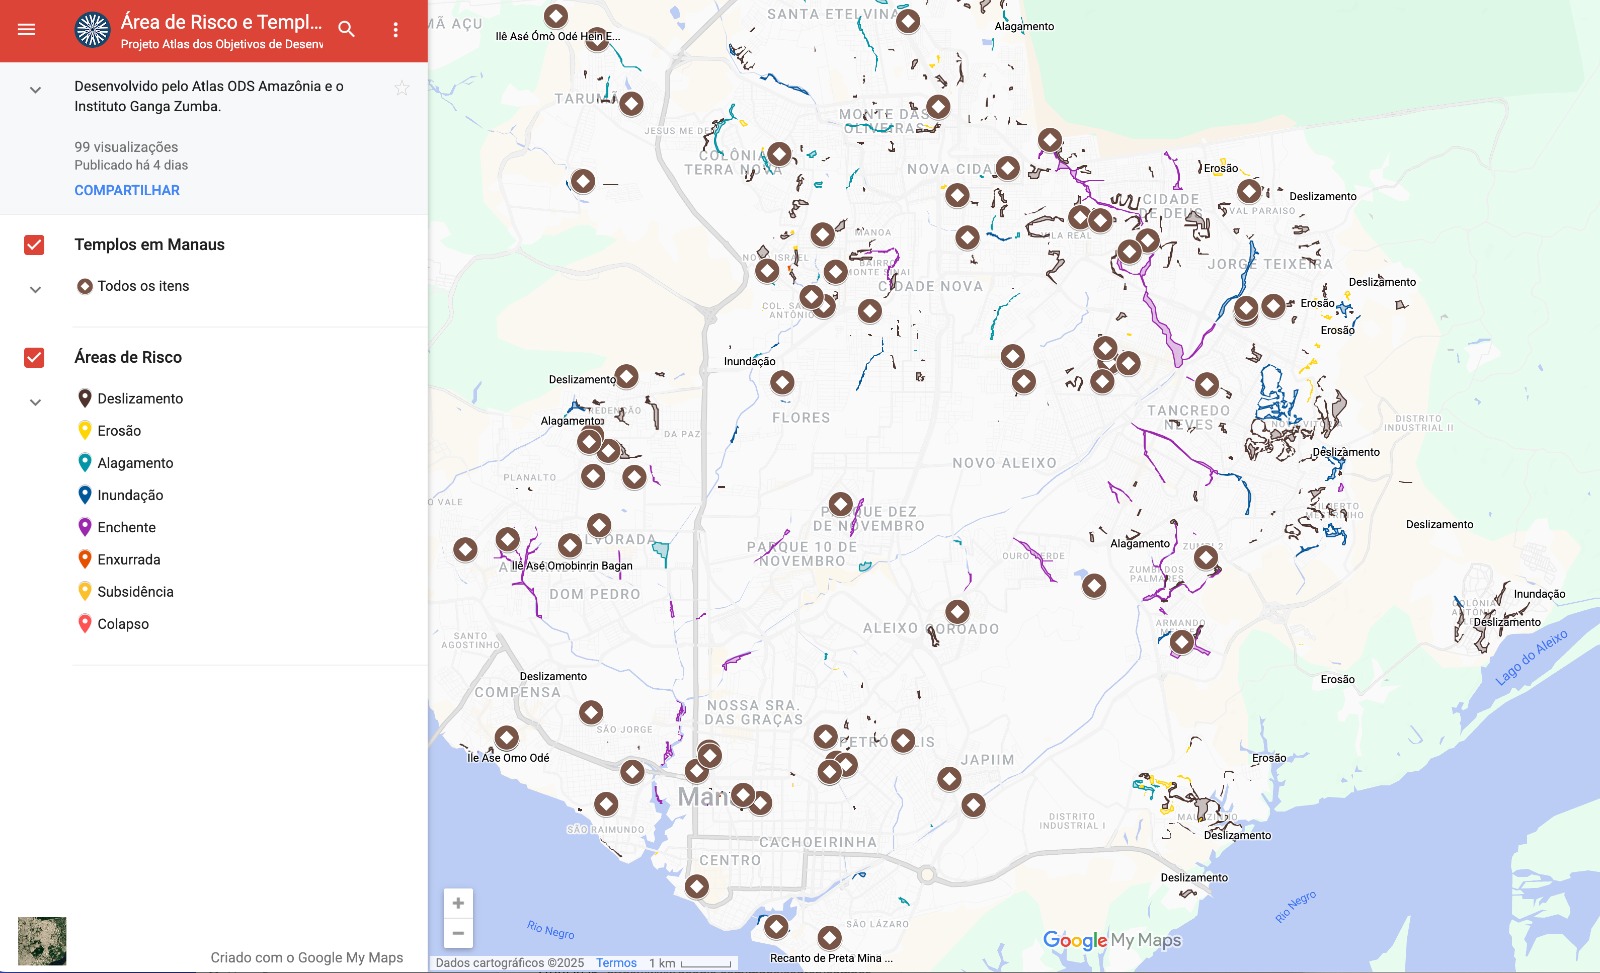The width and height of the screenshot is (1600, 973).
Task: Open the three-dot more options menu
Action: pos(396,30)
